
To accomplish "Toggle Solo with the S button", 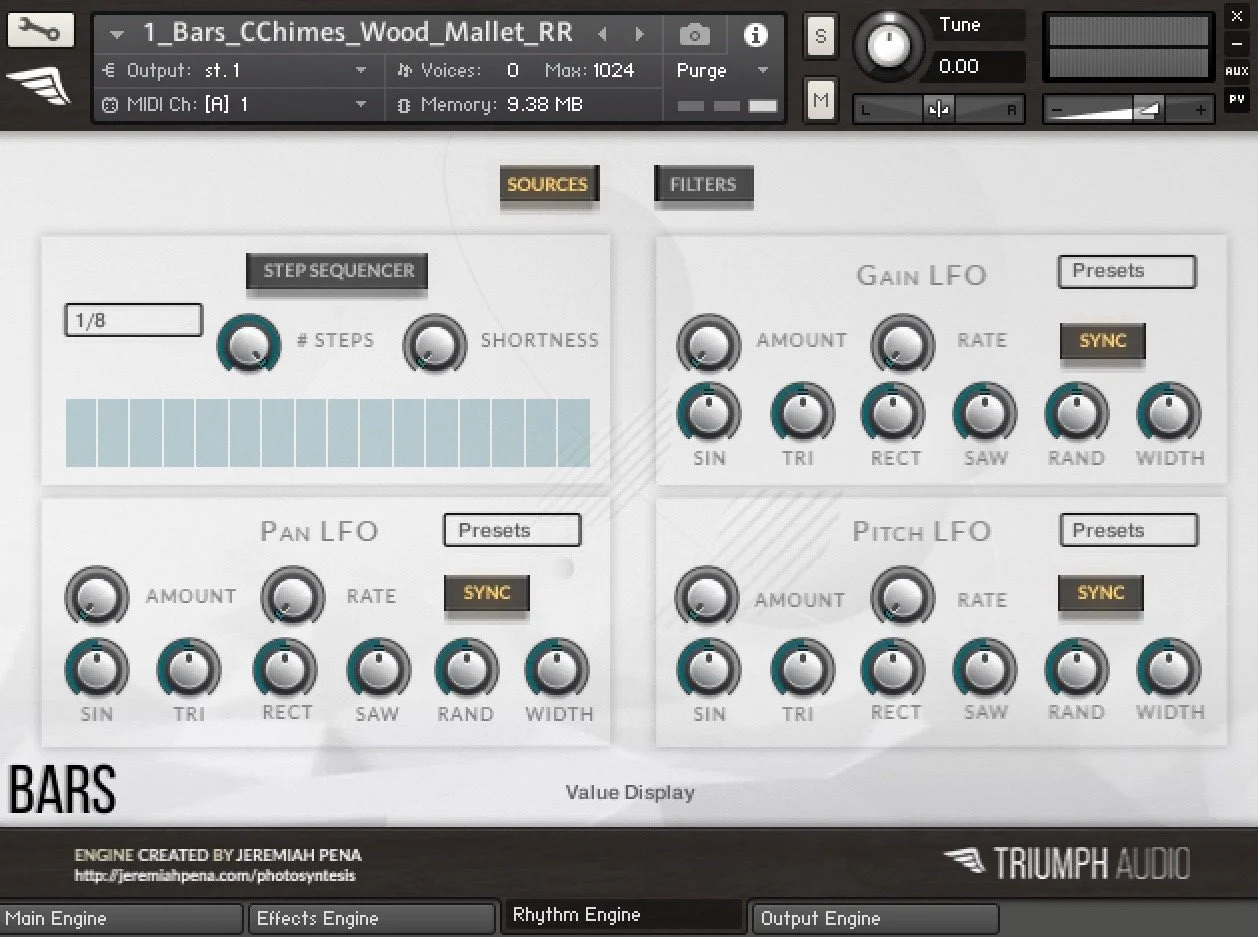I will (x=821, y=37).
